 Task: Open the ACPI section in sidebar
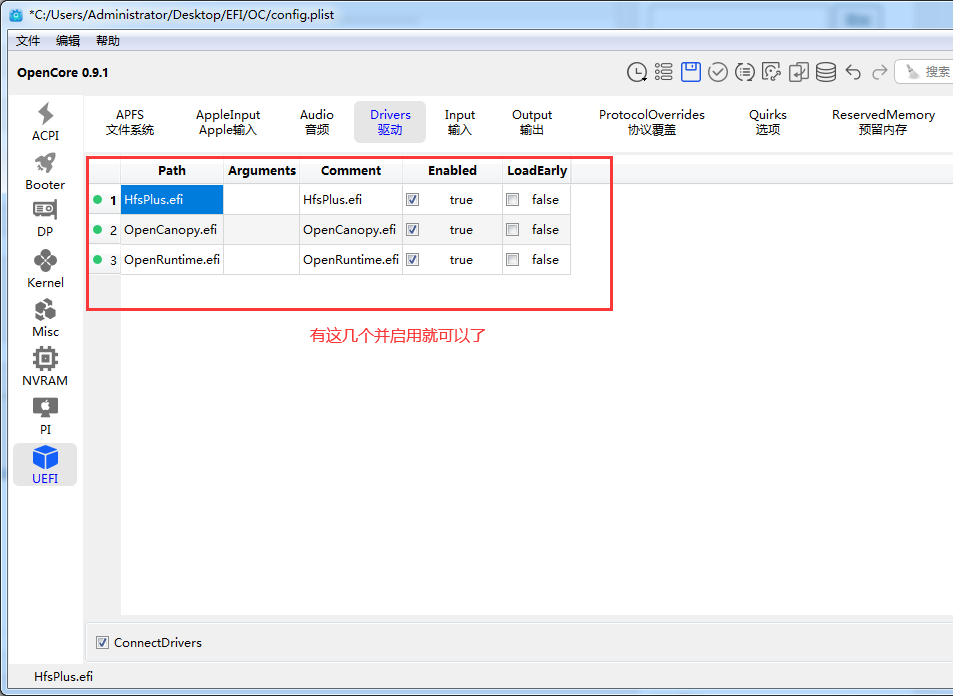click(45, 121)
